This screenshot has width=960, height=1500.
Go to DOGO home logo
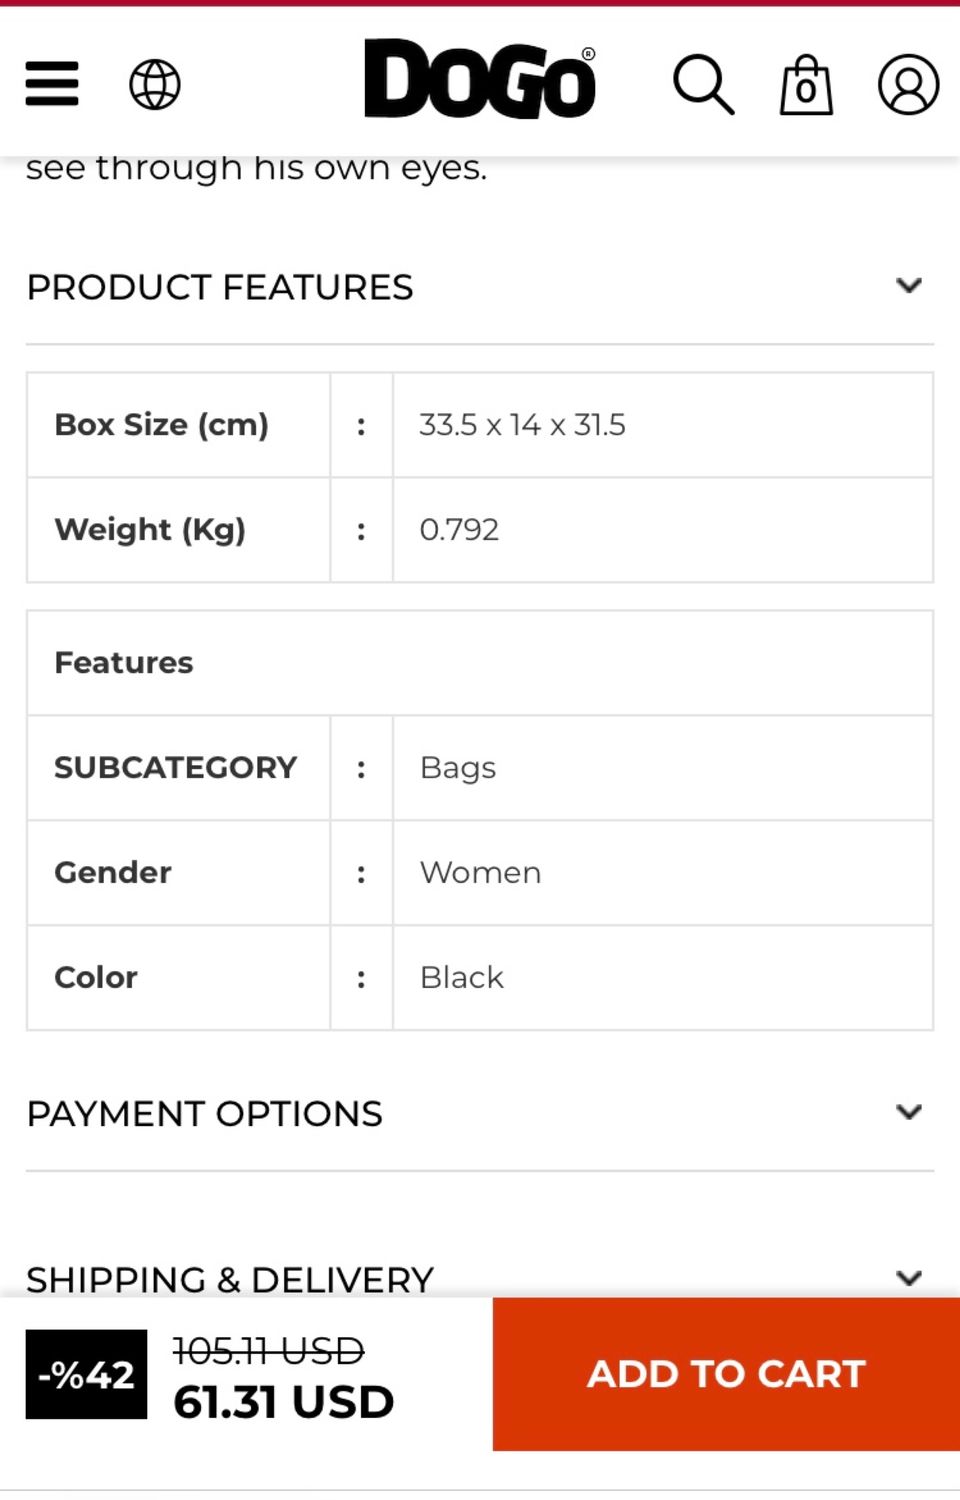[x=480, y=80]
